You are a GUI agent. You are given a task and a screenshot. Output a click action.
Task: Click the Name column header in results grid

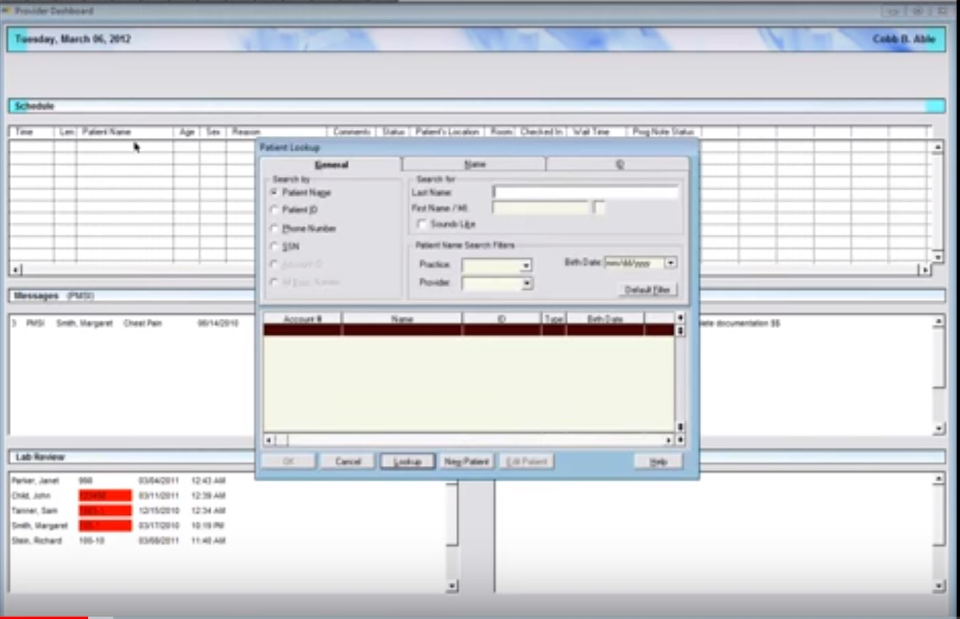tap(402, 319)
